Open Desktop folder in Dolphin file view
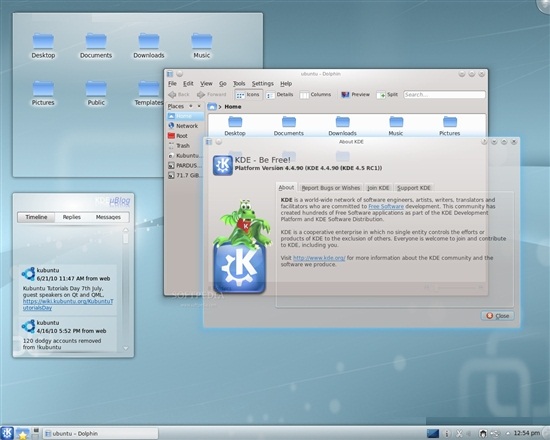The image size is (550, 440). point(235,126)
